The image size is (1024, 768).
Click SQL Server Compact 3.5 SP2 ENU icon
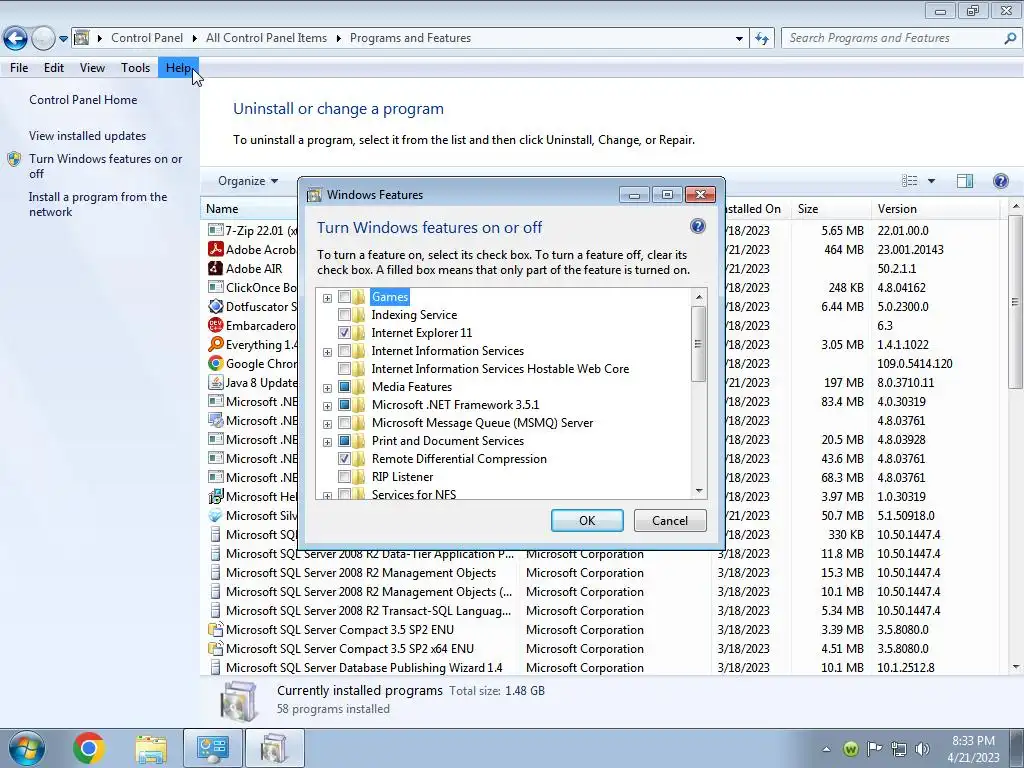(x=216, y=629)
